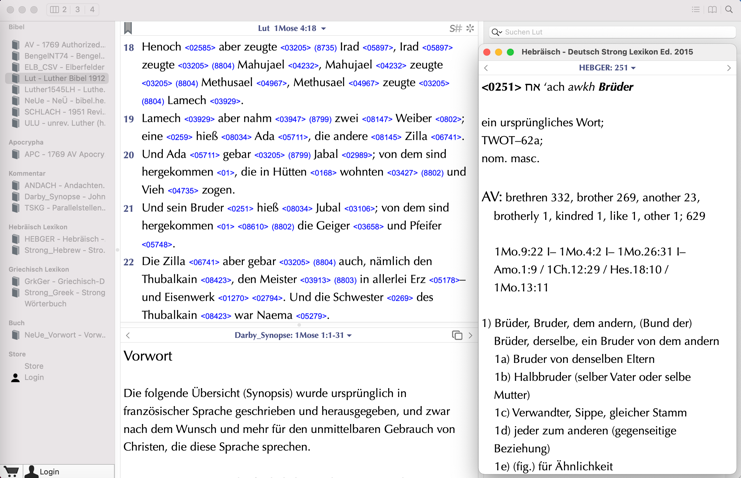
Task: Open the list view icon in toolbar
Action: [x=695, y=10]
